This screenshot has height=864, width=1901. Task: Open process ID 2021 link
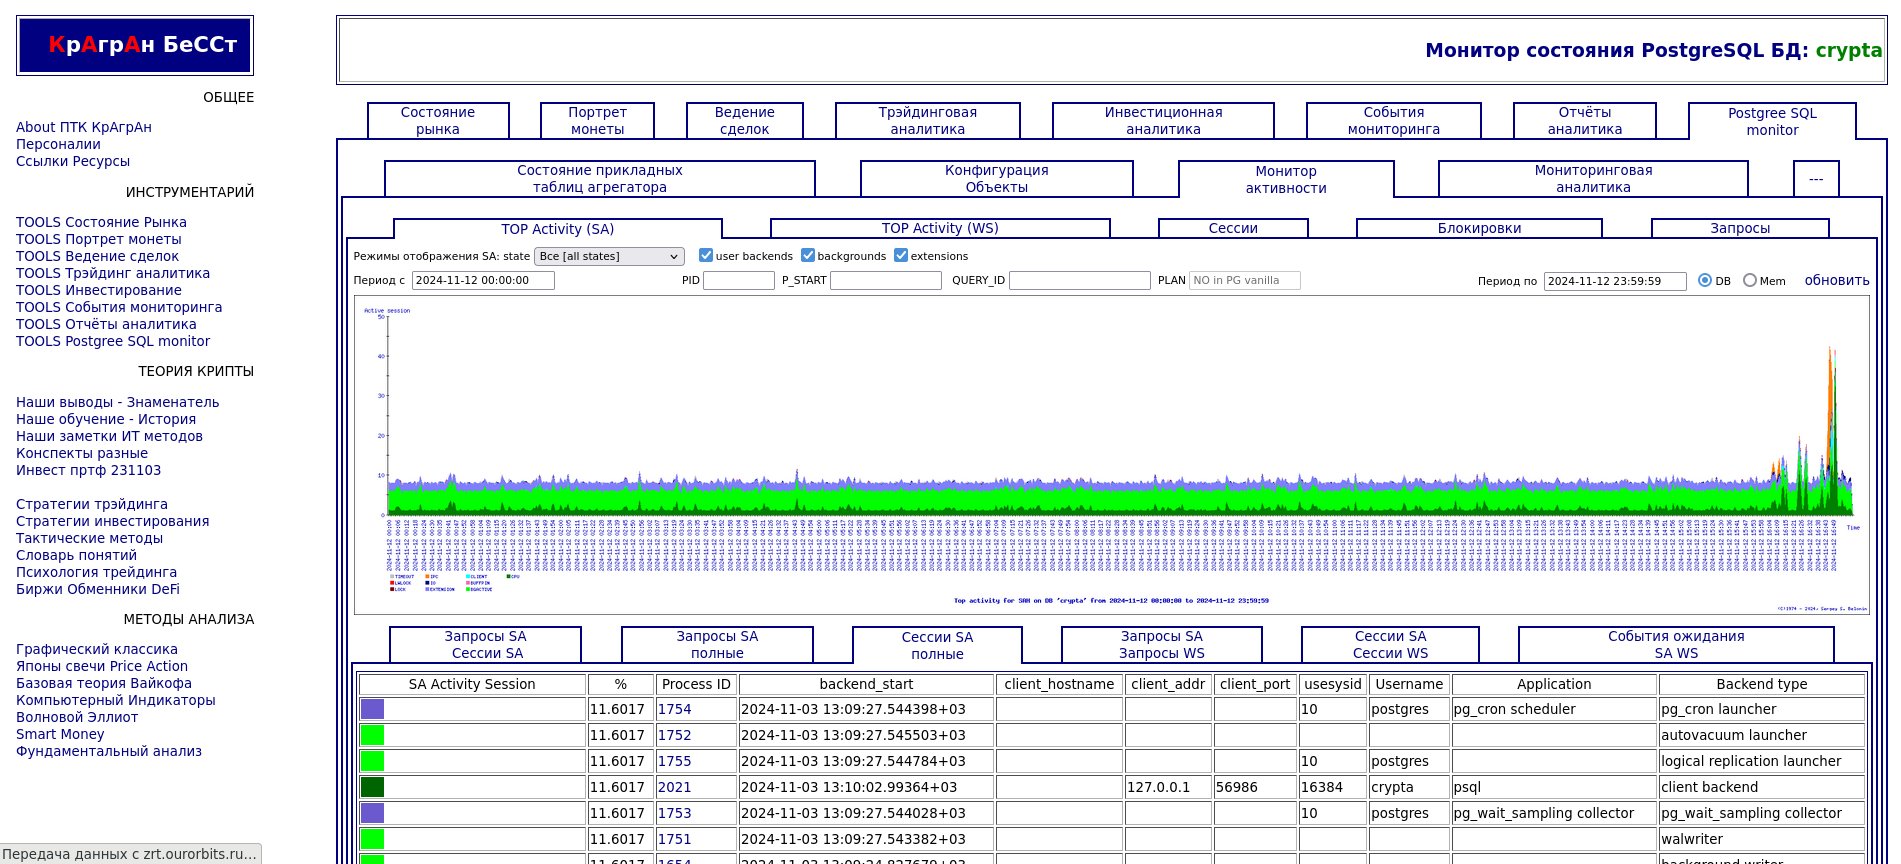click(x=674, y=787)
